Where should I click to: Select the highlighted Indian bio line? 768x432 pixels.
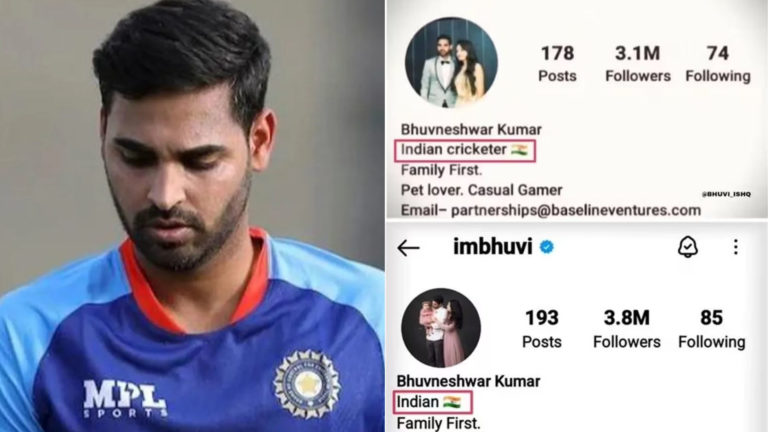click(x=432, y=402)
